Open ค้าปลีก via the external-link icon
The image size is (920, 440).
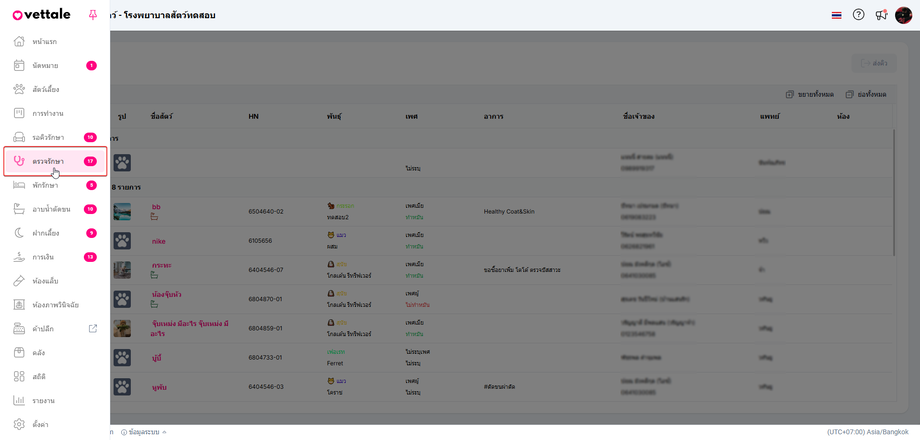pyautogui.click(x=93, y=329)
